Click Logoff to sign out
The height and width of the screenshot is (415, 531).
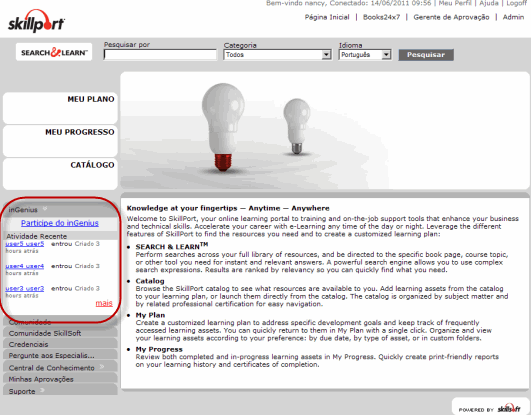(516, 3)
